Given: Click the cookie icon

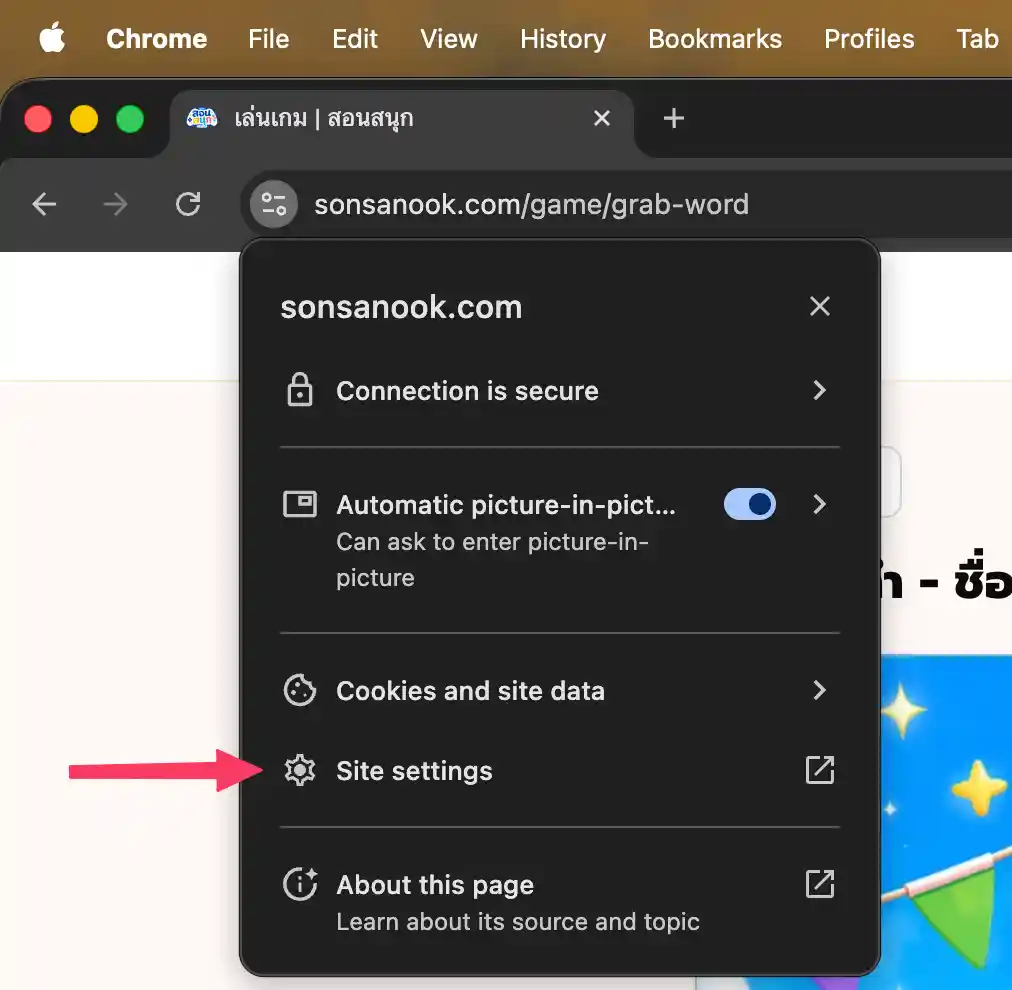Looking at the screenshot, I should click(300, 691).
